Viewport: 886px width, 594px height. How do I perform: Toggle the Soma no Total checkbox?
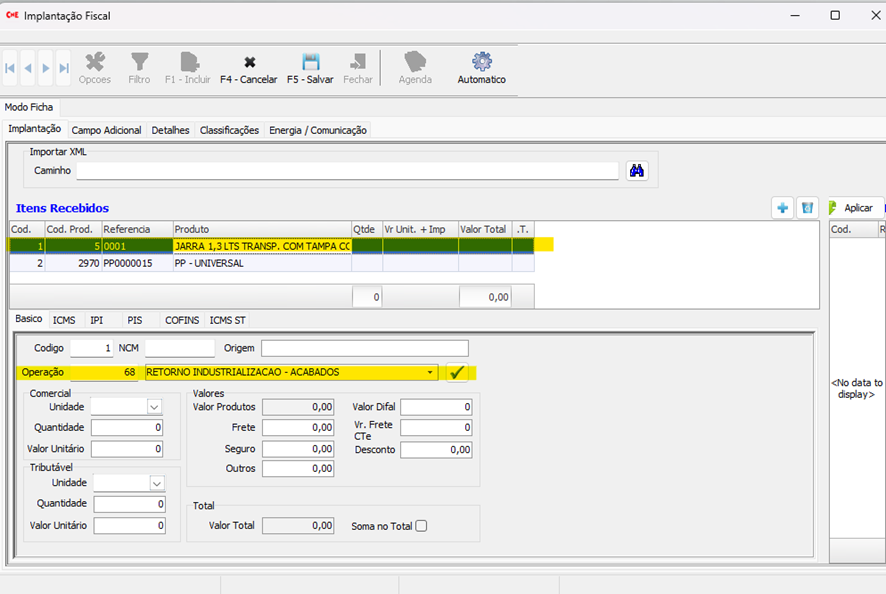tap(421, 526)
